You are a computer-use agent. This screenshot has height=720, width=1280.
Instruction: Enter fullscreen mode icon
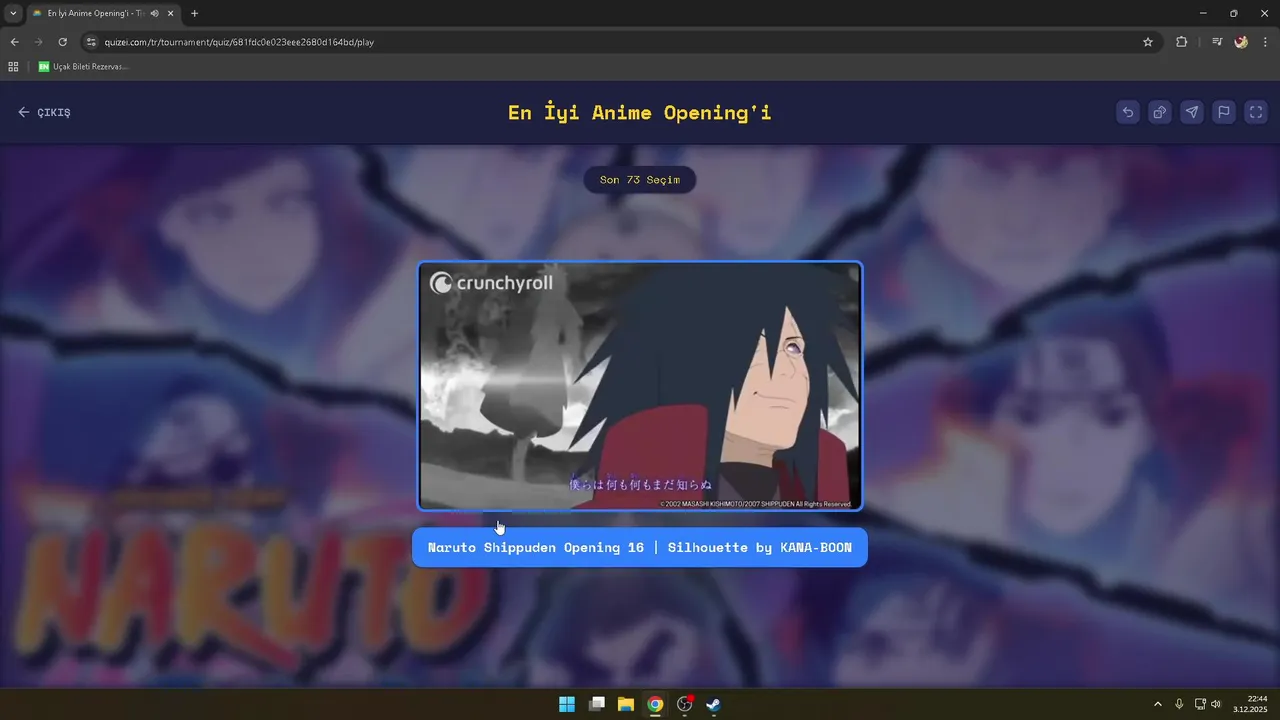[1256, 112]
